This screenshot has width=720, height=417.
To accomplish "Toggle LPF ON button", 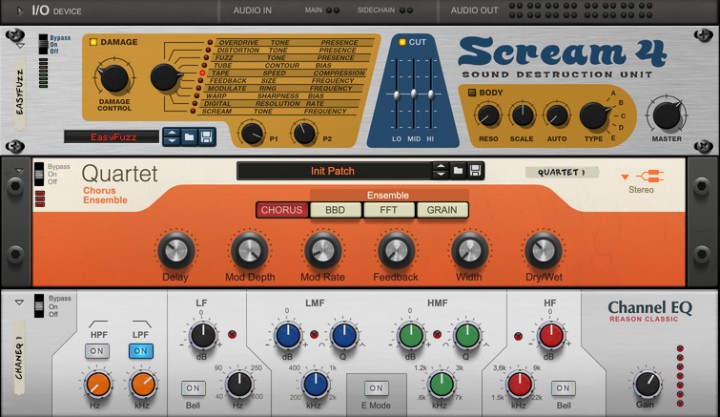I will 141,351.
